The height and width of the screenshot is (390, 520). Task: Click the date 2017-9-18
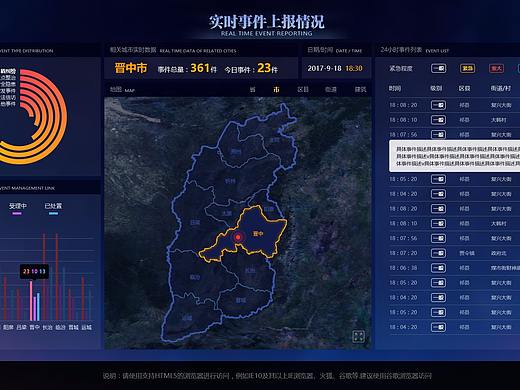[x=324, y=68]
